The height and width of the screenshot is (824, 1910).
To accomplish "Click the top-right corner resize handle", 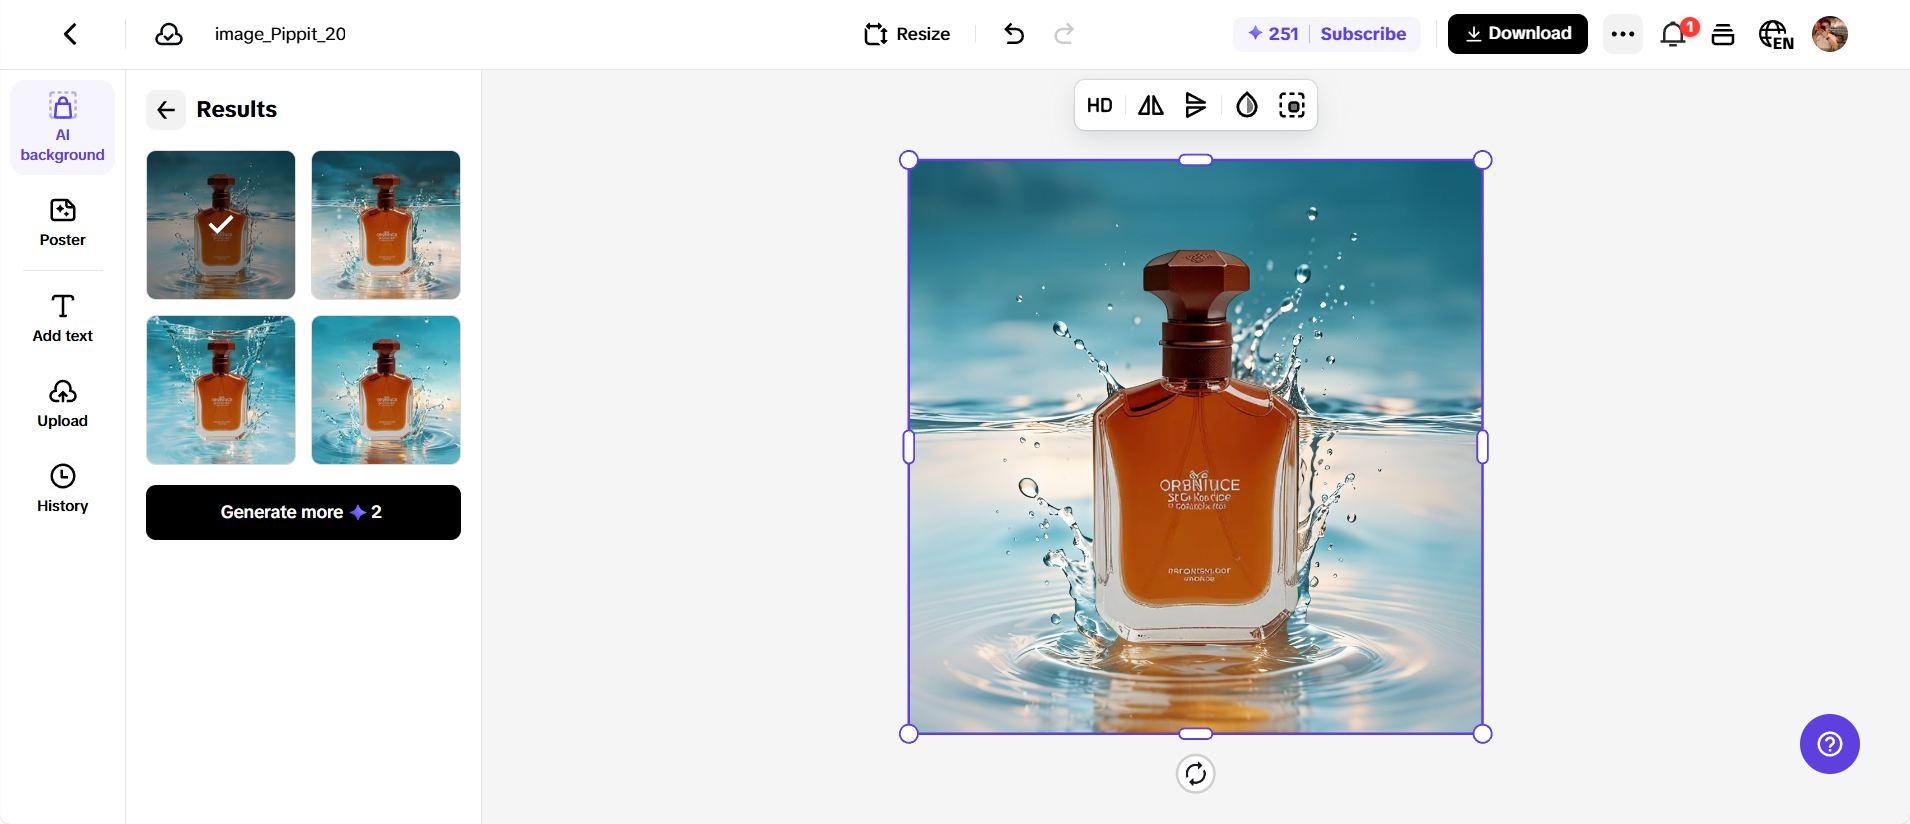I will tap(1483, 160).
